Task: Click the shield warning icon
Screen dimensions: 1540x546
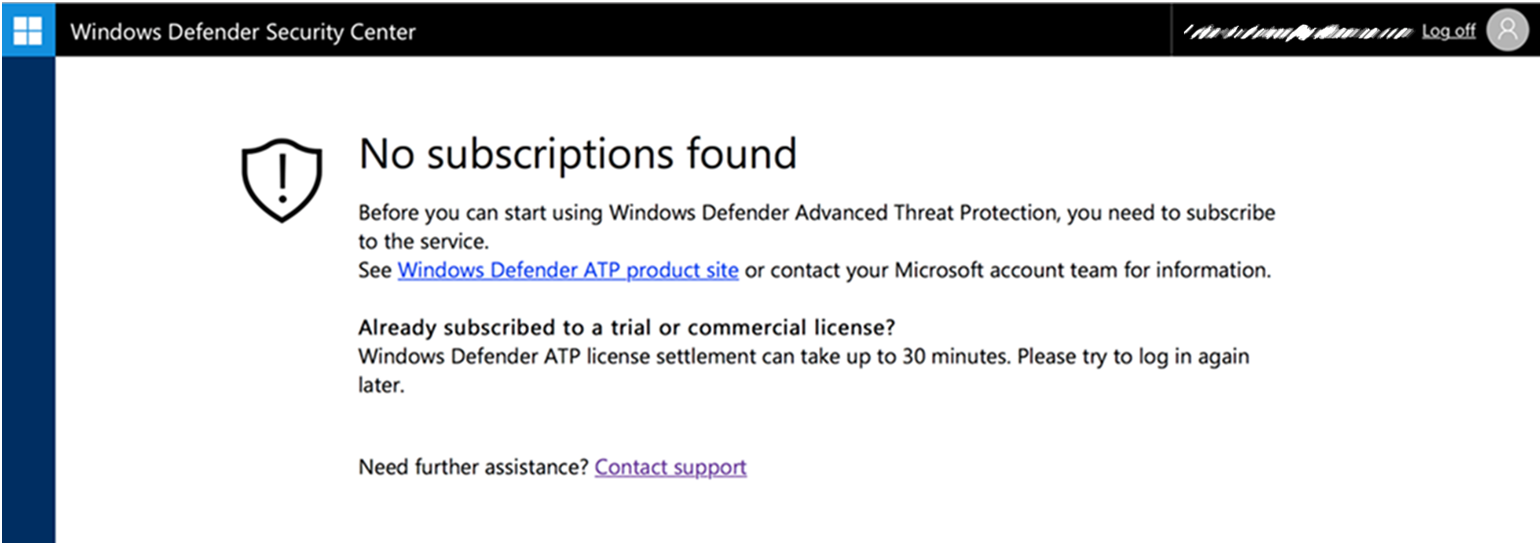Action: (x=282, y=180)
